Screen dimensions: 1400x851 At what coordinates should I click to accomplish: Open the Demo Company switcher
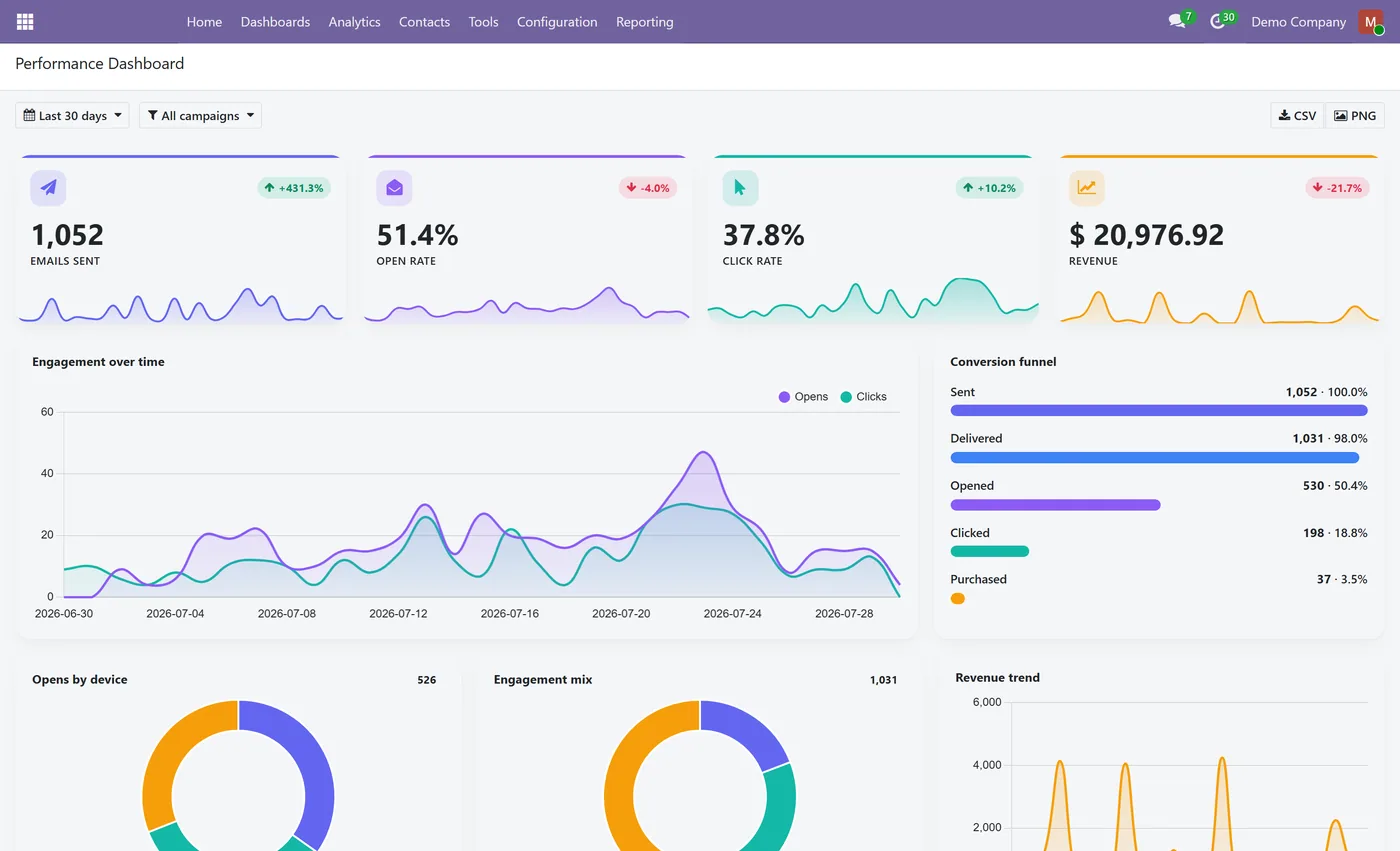pos(1298,22)
